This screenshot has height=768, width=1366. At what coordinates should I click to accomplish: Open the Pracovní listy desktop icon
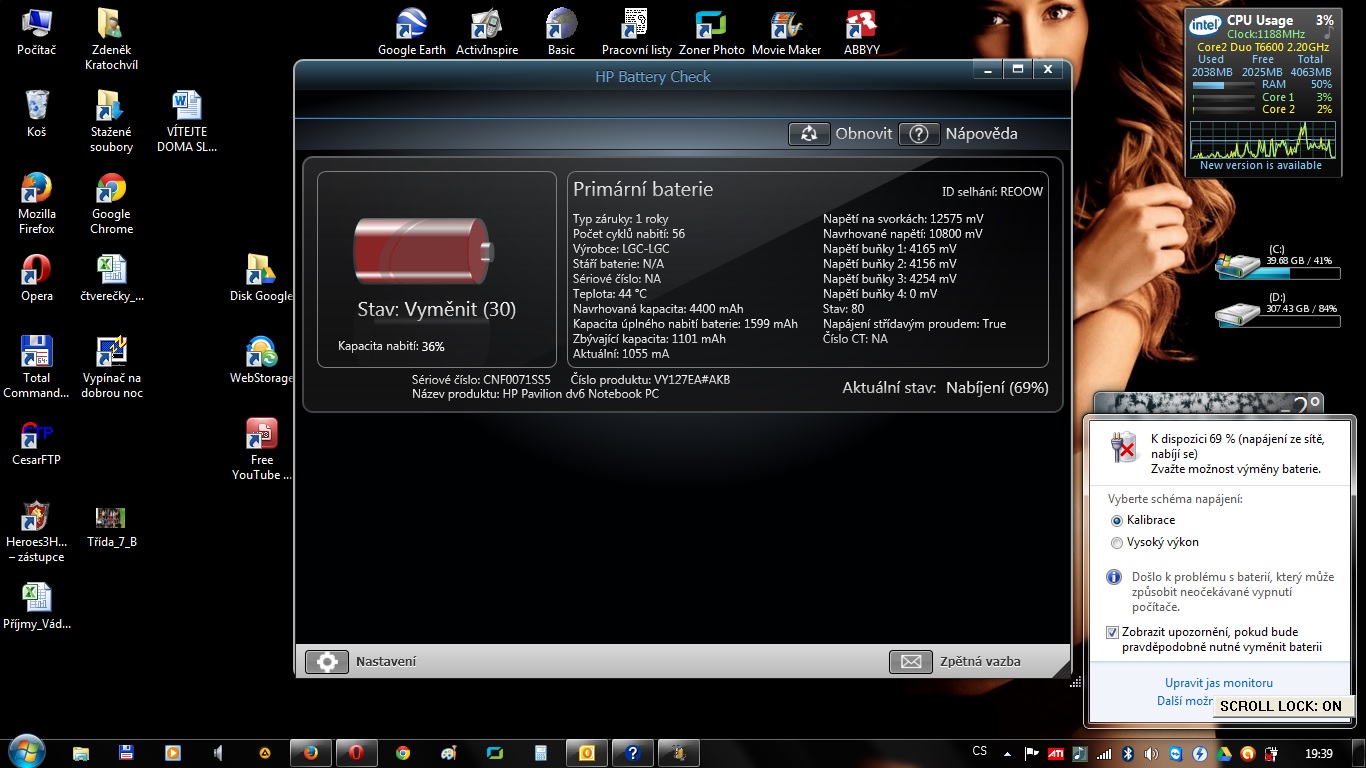coord(637,32)
